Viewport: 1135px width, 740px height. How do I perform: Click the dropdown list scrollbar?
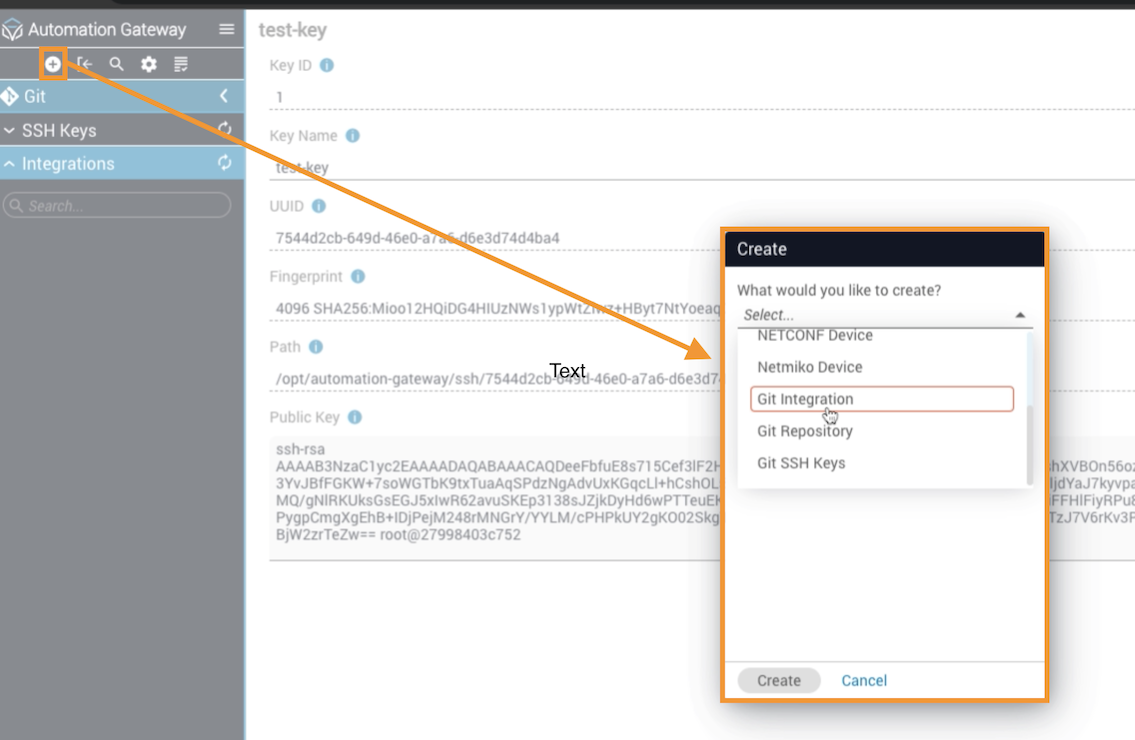click(1029, 445)
